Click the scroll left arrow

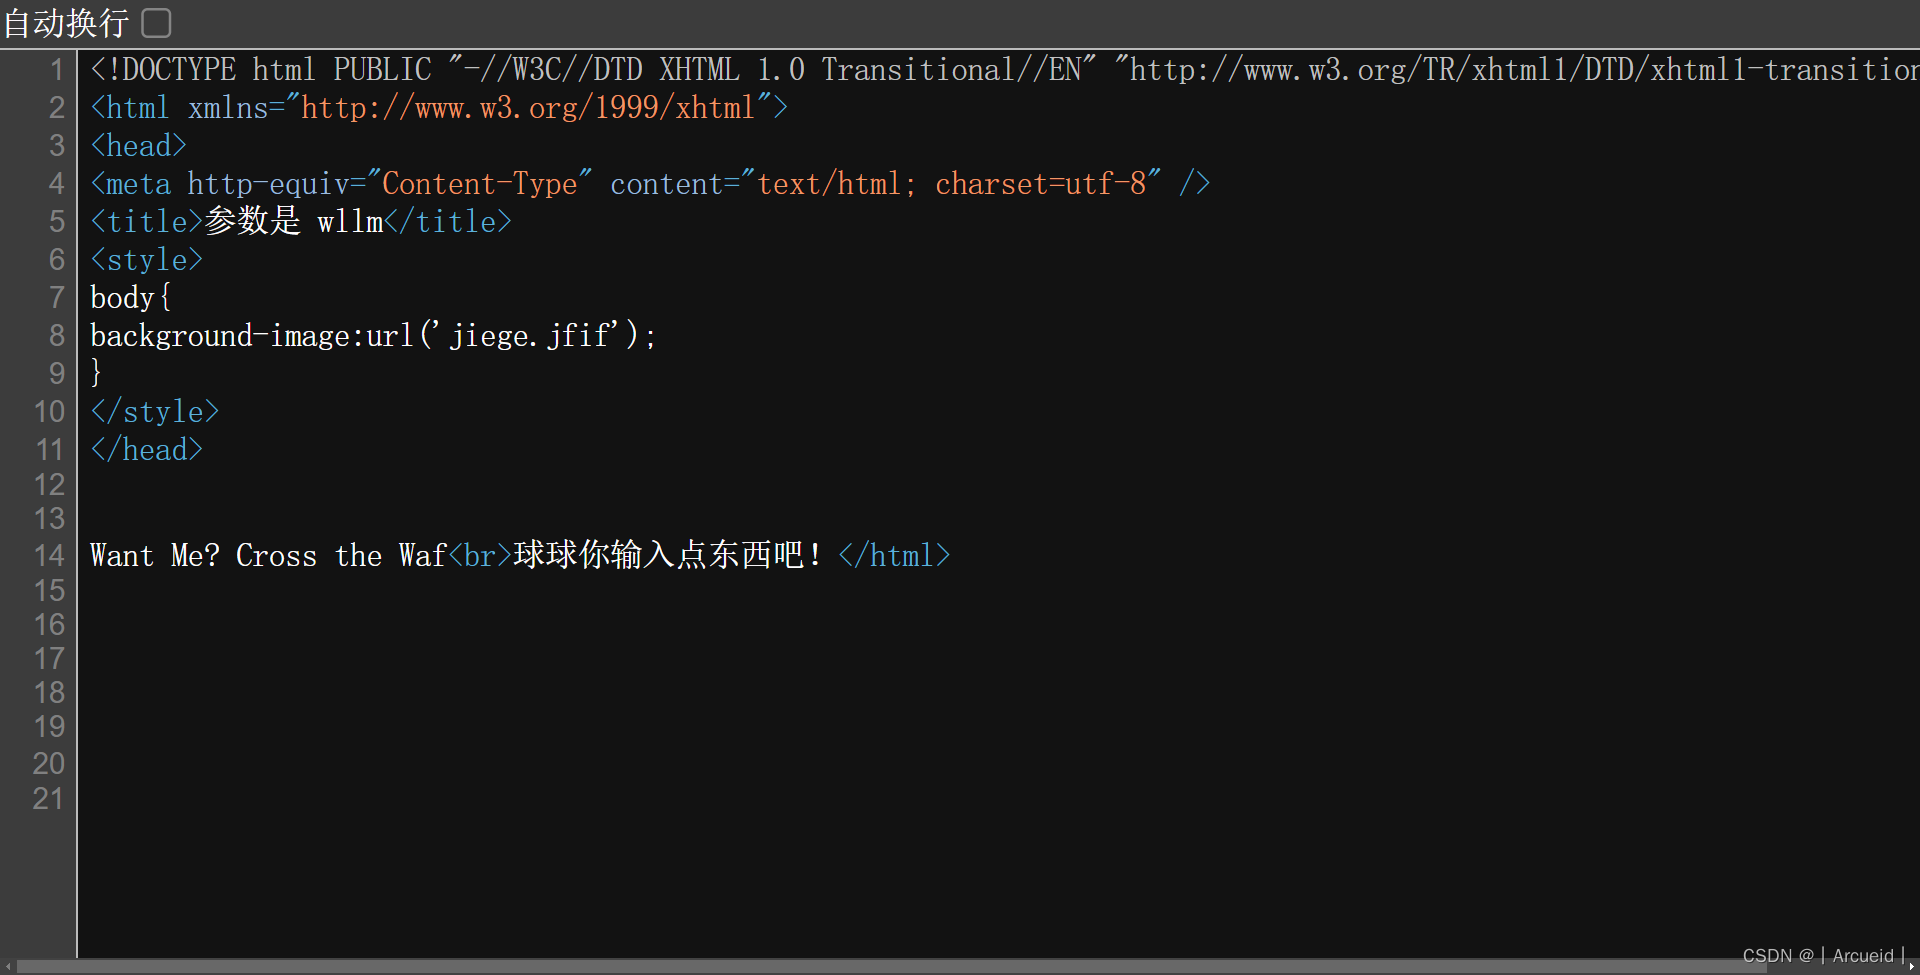(9, 966)
